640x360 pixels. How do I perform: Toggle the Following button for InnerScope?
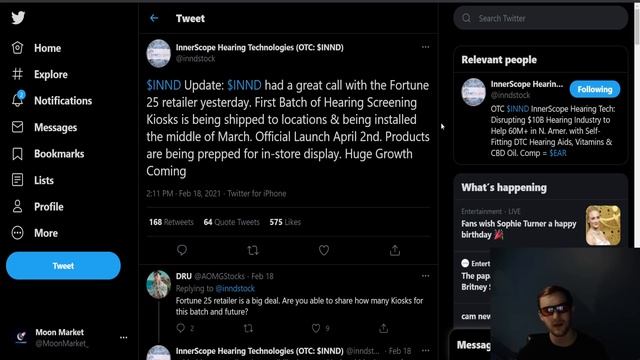(595, 89)
